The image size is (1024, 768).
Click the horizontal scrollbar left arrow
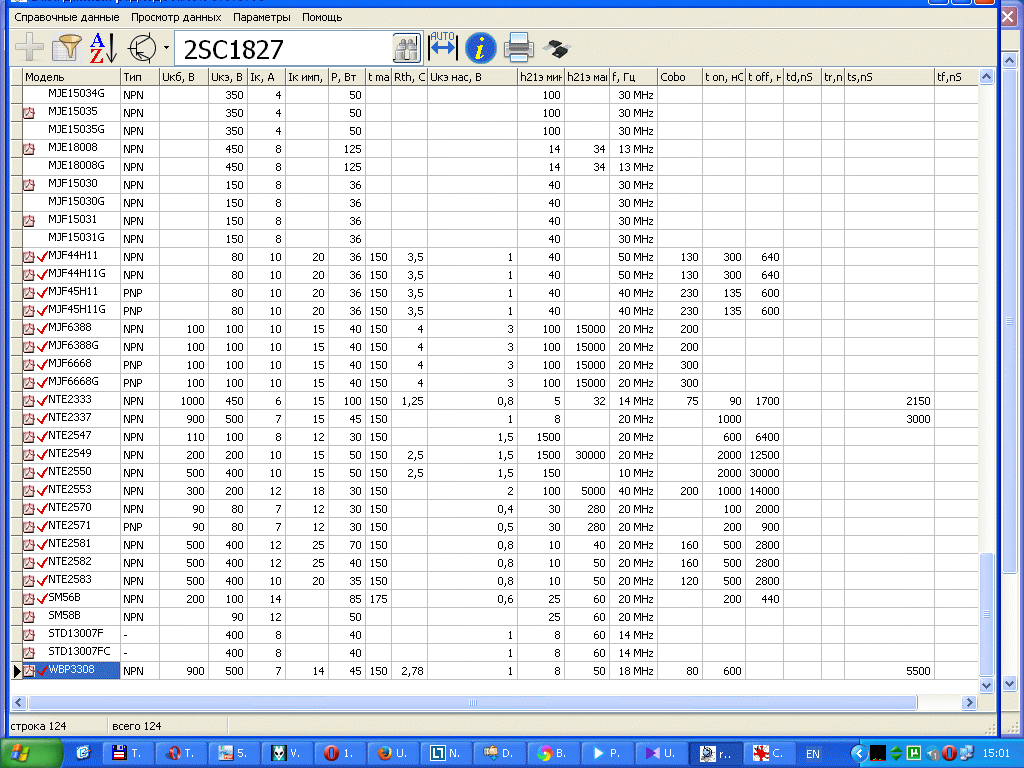point(18,703)
